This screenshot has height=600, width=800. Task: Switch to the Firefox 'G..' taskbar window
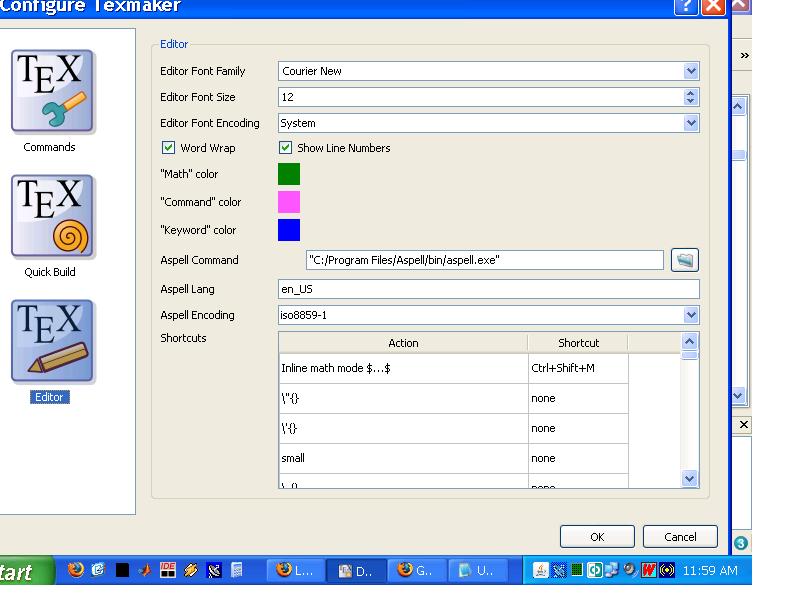click(416, 570)
